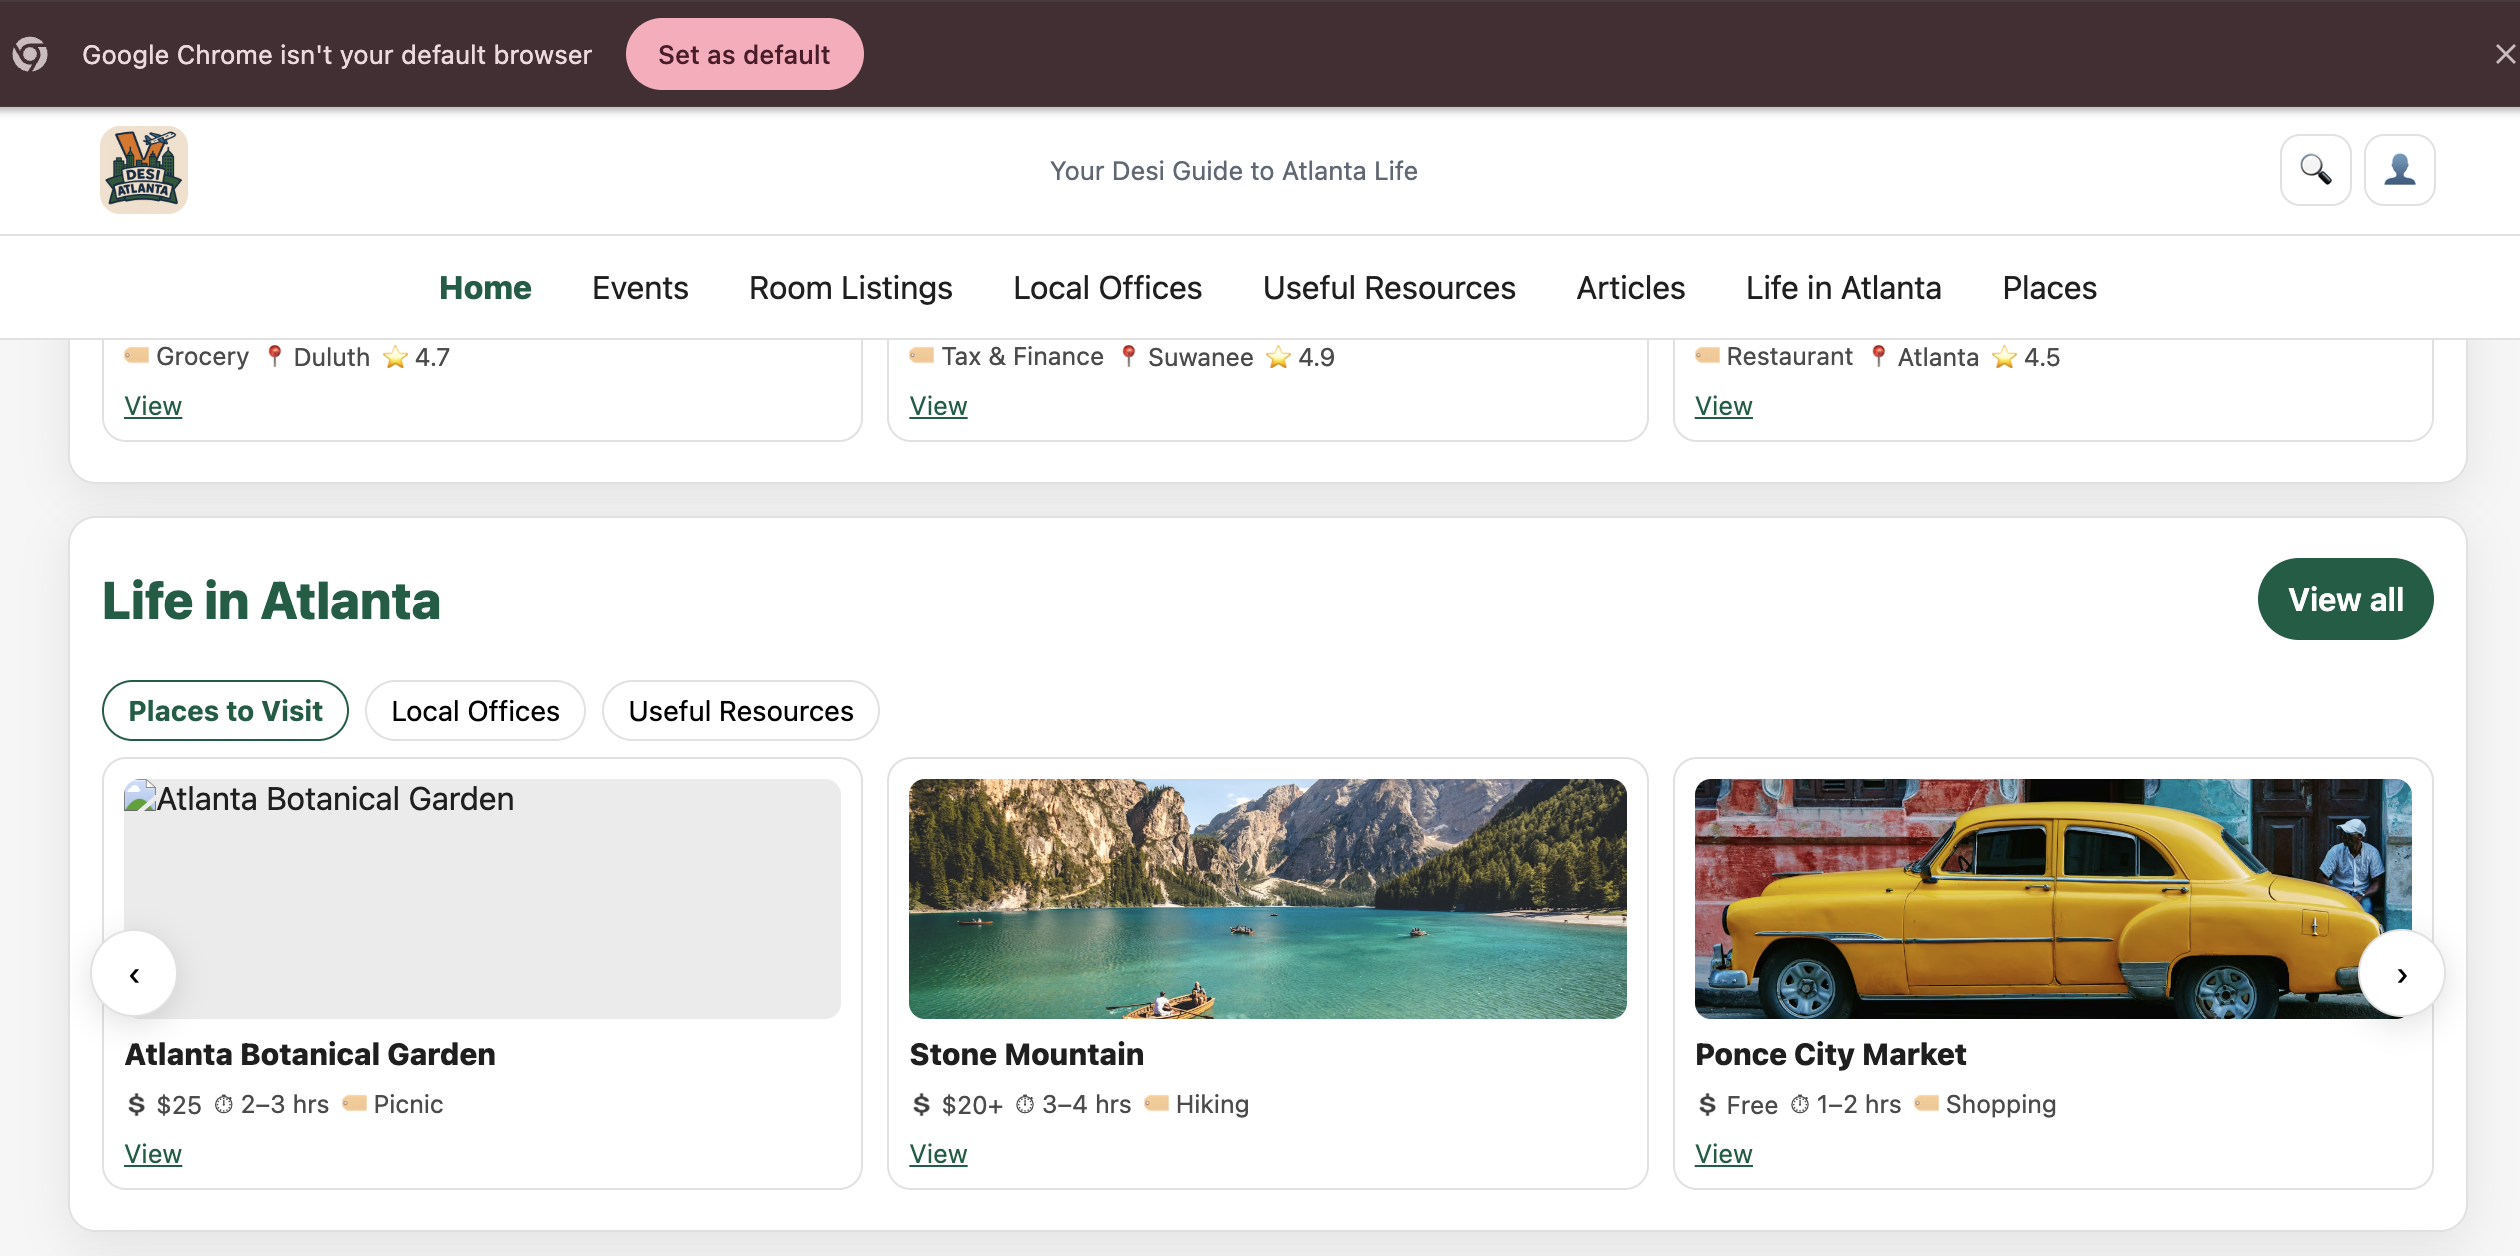
Task: Go to next carousel slide arrow
Action: coord(2401,974)
